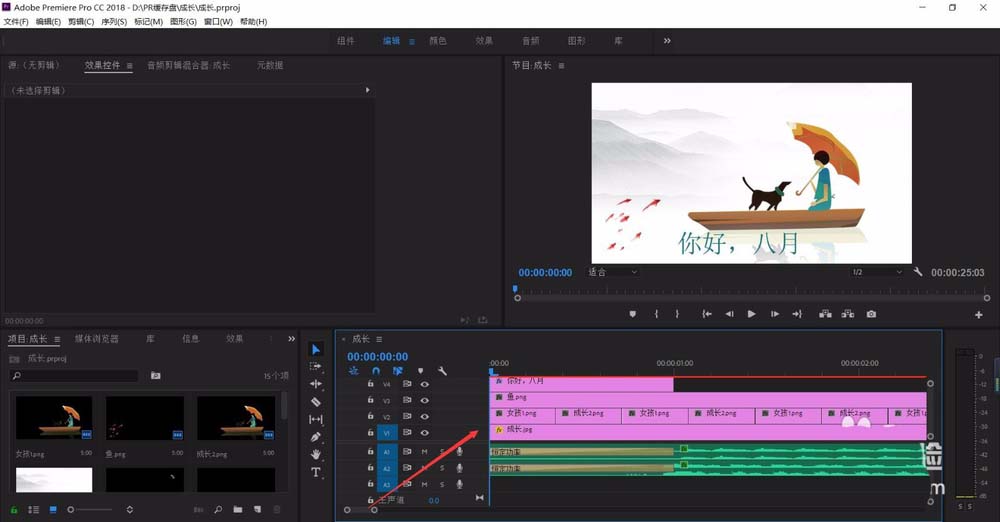Select the Razor tool
Image resolution: width=1000 pixels, height=522 pixels.
coord(316,401)
